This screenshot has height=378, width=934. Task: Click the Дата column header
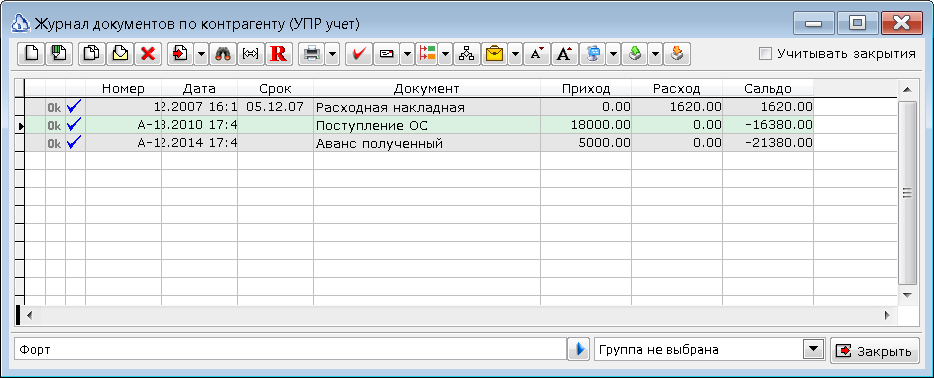click(x=200, y=89)
